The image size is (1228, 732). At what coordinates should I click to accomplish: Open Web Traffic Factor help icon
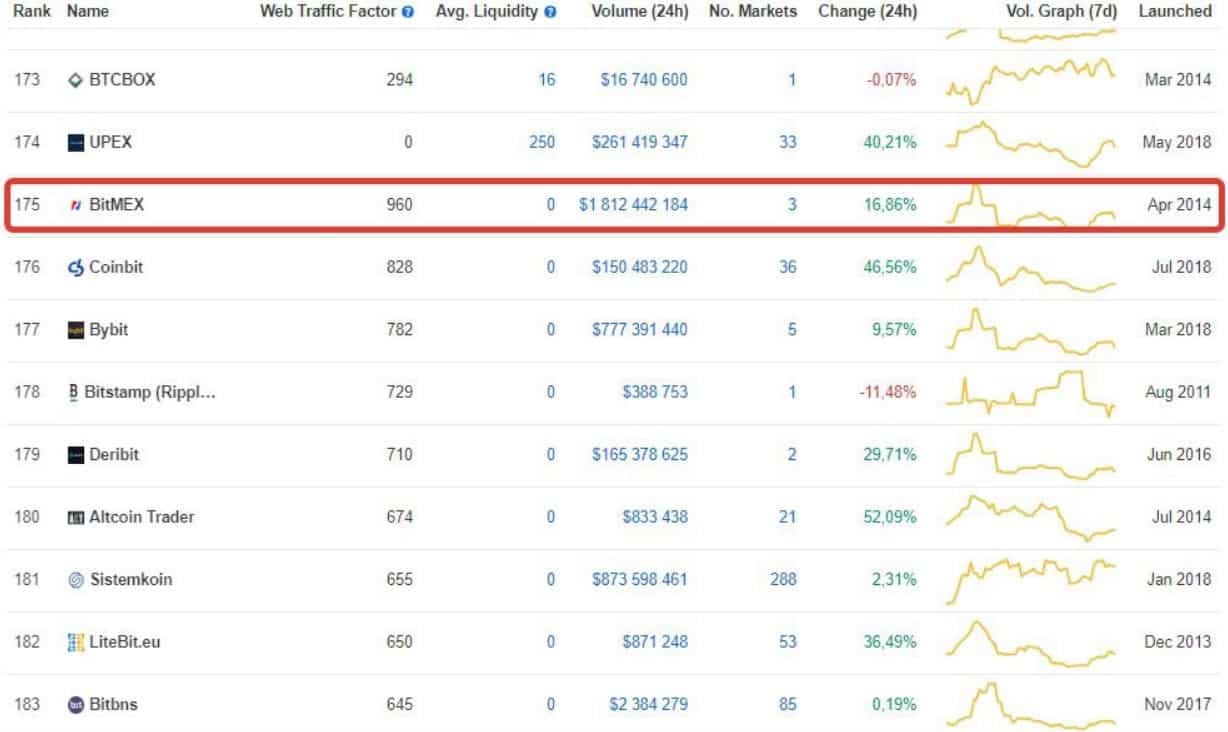click(x=407, y=12)
